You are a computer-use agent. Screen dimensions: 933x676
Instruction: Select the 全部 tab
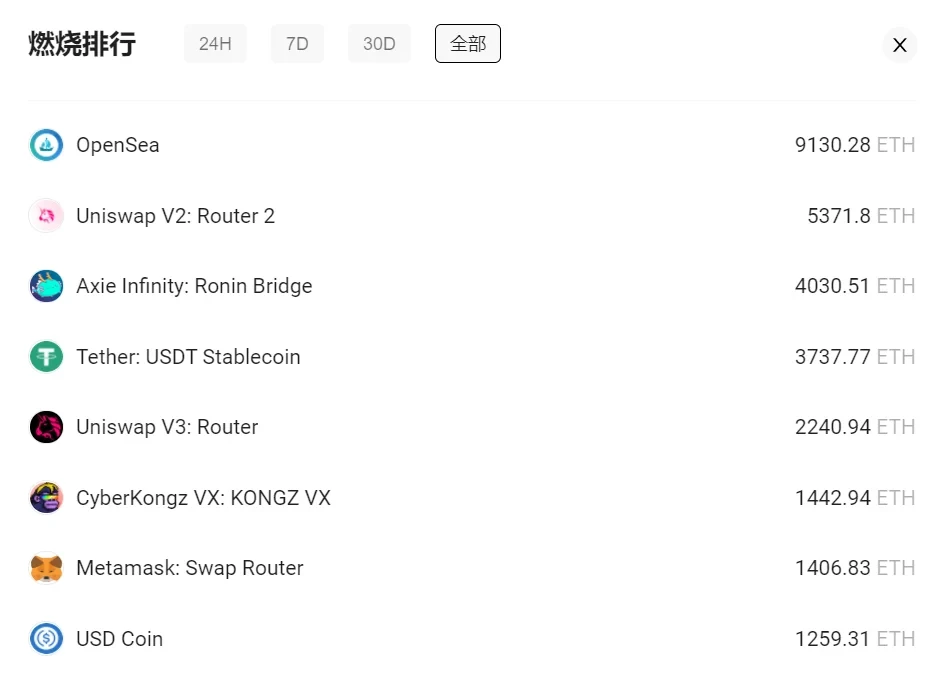click(468, 44)
